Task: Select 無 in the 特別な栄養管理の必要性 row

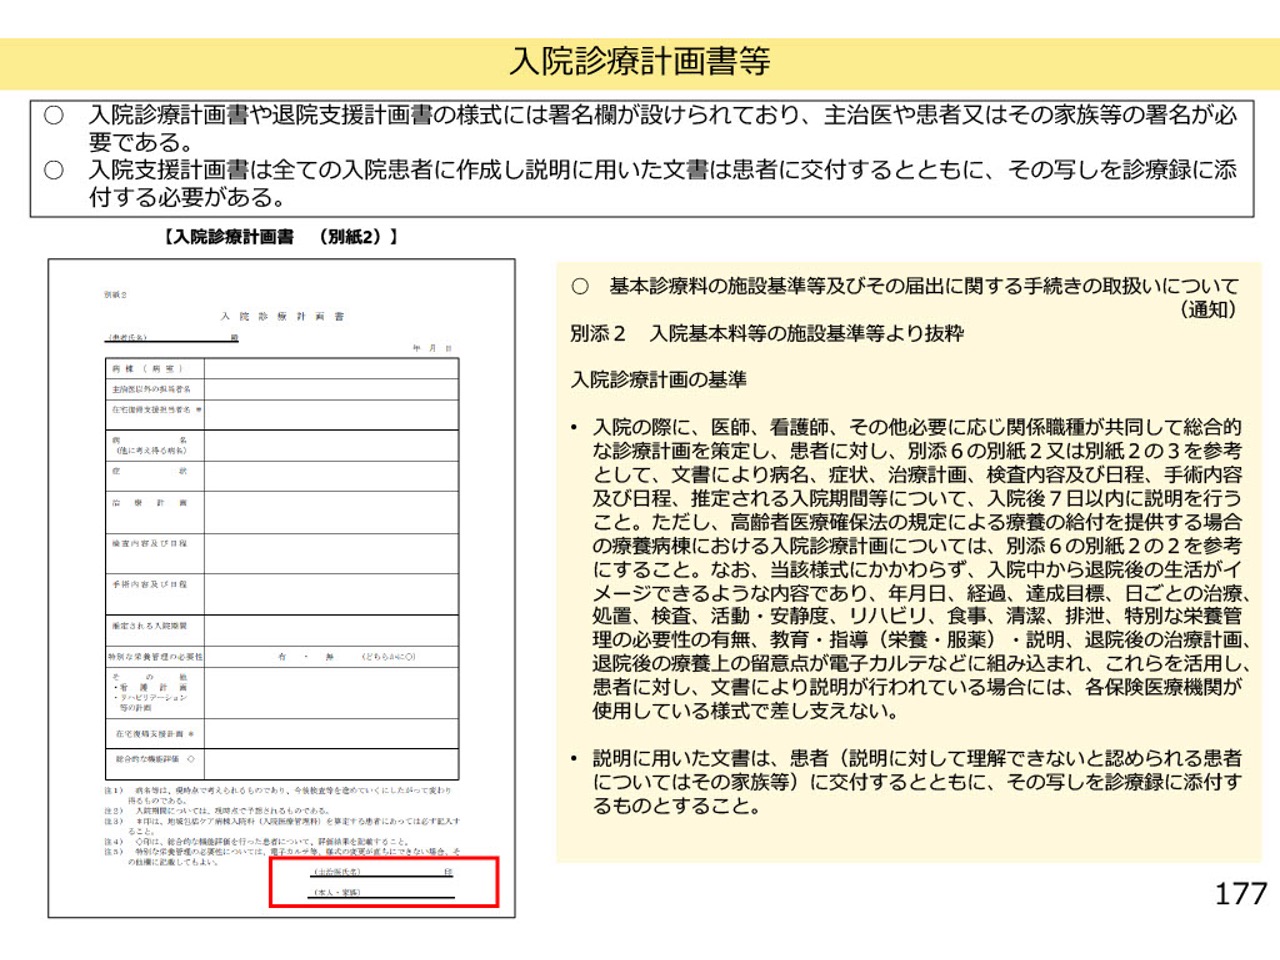Action: point(329,657)
